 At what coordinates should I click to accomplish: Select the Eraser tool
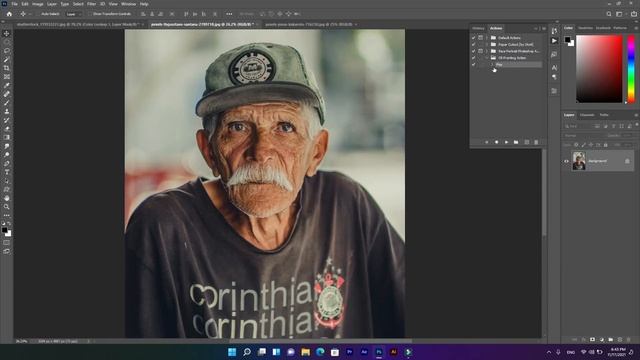[x=7, y=129]
